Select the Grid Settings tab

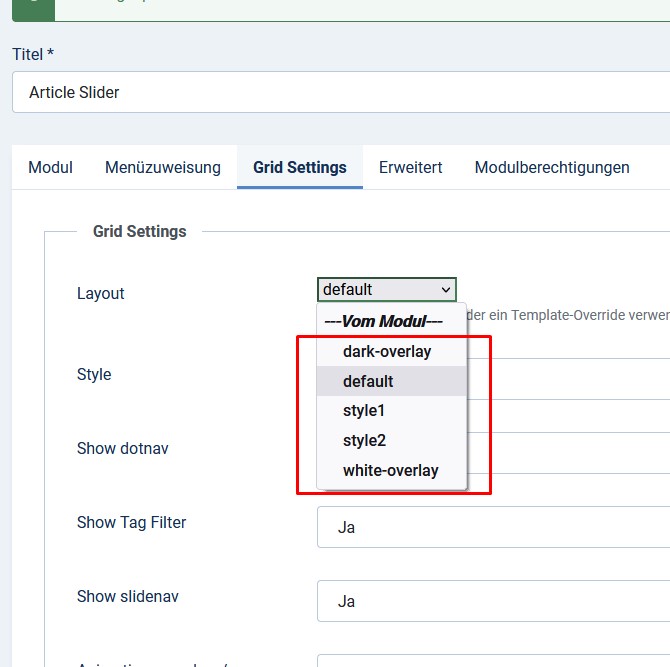tap(300, 167)
